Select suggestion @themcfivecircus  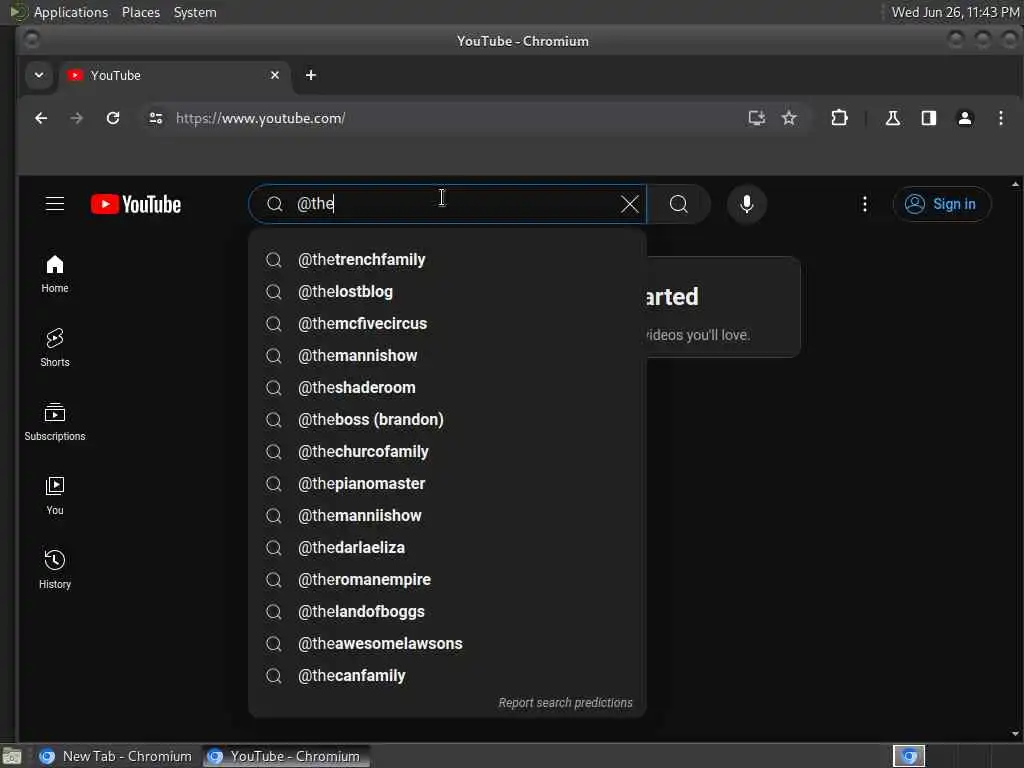pyautogui.click(x=447, y=323)
